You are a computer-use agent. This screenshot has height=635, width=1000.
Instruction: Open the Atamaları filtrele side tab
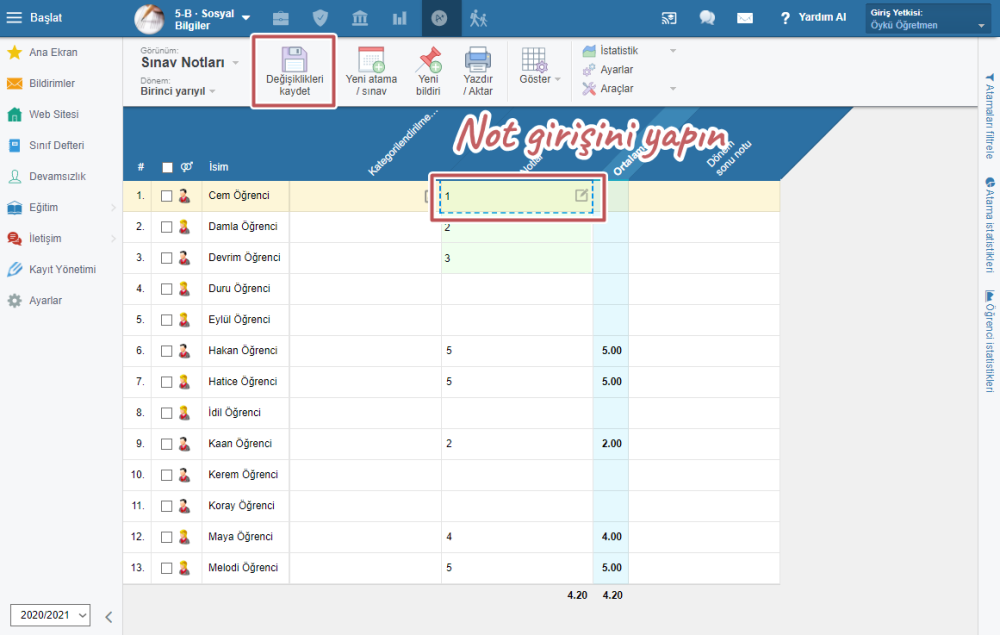(x=989, y=116)
